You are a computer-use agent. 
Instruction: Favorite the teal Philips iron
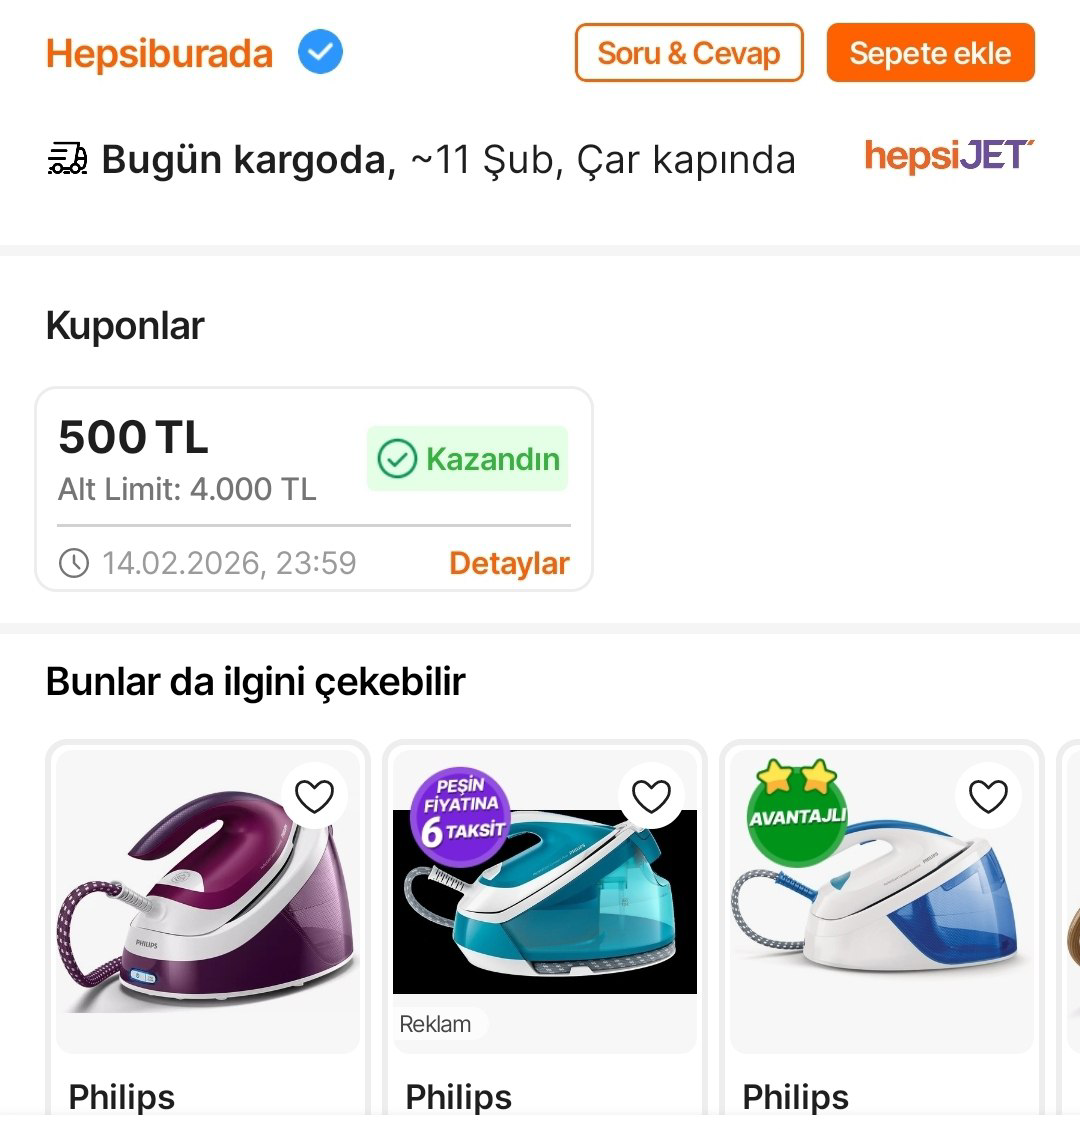point(651,796)
